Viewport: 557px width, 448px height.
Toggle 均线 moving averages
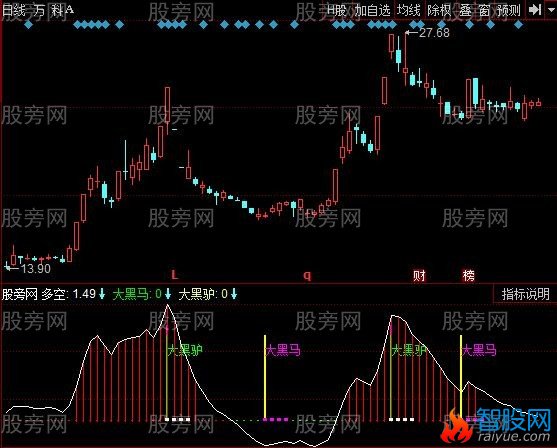pyautogui.click(x=409, y=10)
